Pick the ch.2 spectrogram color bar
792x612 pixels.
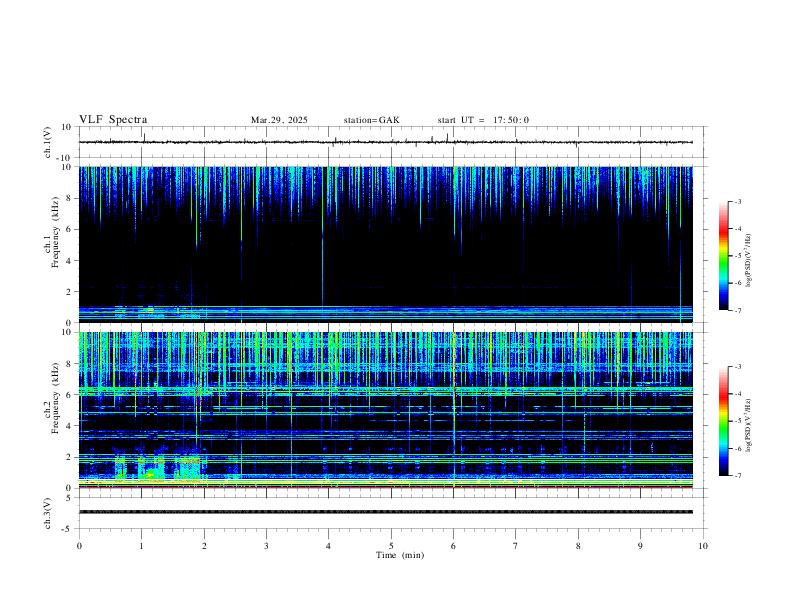click(x=723, y=421)
